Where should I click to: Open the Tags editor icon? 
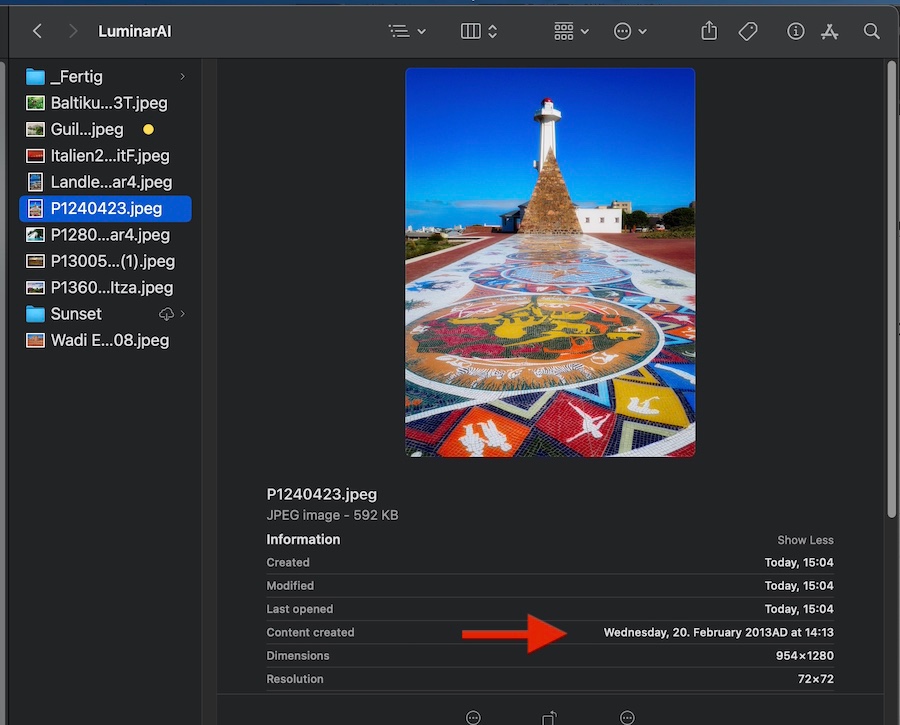tap(748, 31)
